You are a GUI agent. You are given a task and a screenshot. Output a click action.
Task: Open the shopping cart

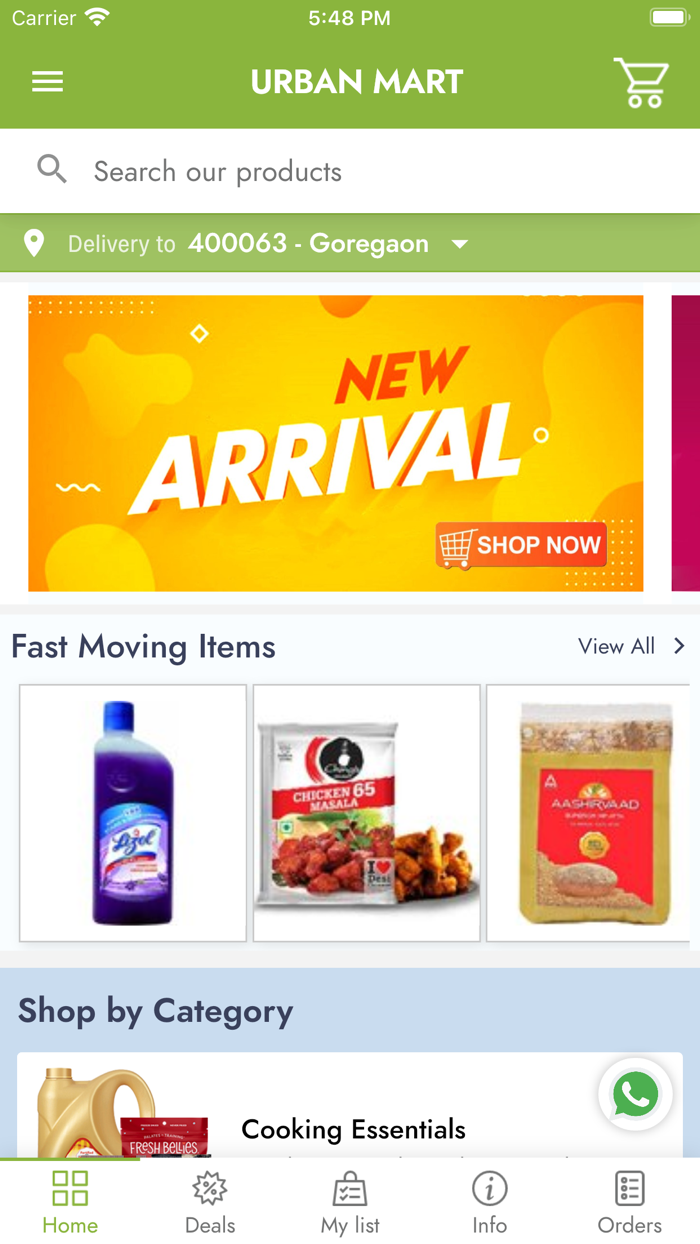tap(641, 82)
